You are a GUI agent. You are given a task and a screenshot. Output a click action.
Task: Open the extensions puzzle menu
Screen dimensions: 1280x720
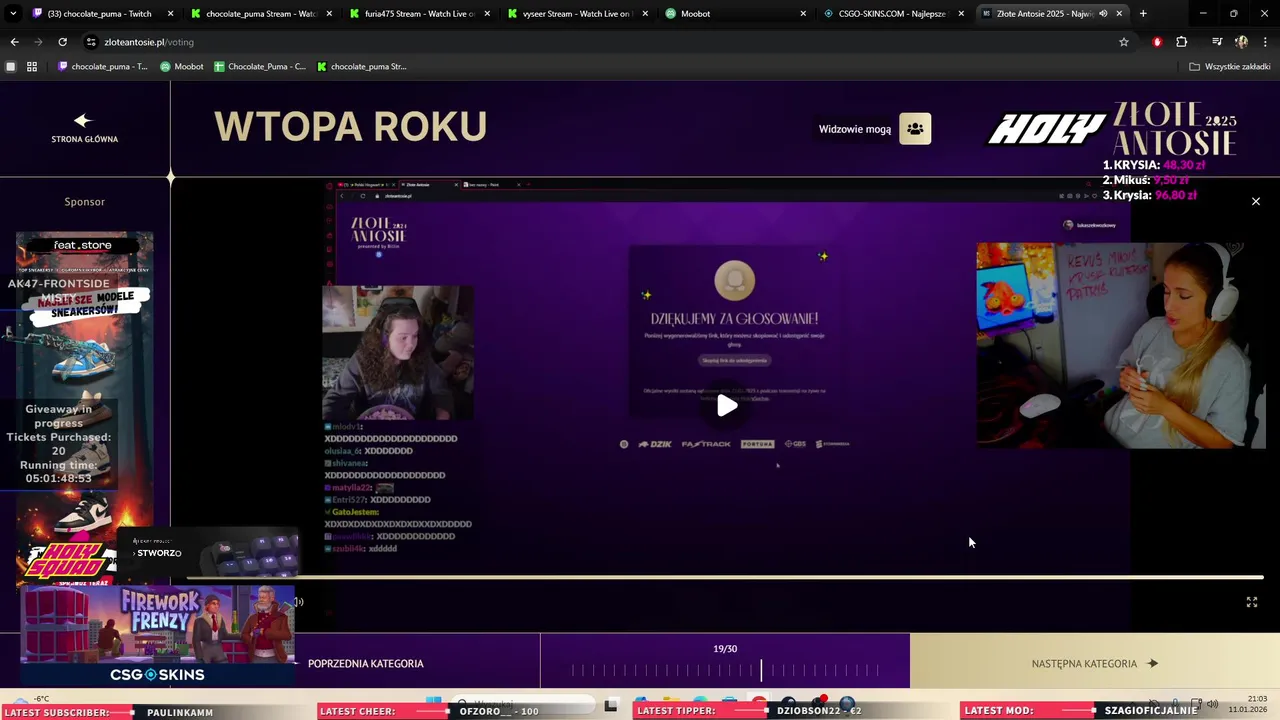(x=1181, y=42)
